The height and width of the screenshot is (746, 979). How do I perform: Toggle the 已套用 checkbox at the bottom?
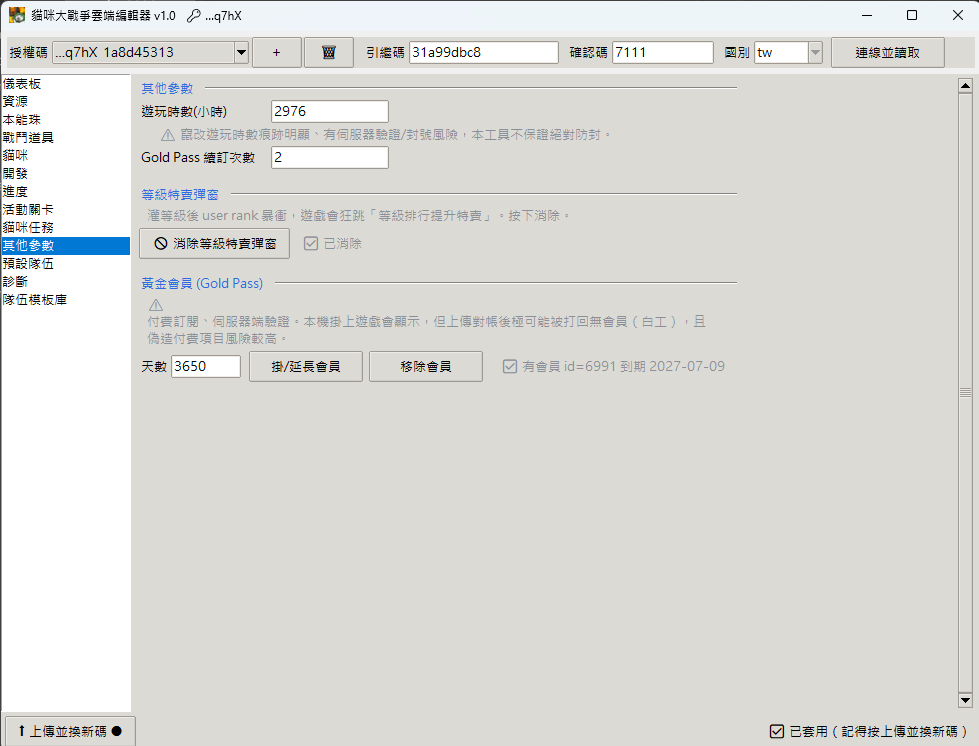click(777, 731)
